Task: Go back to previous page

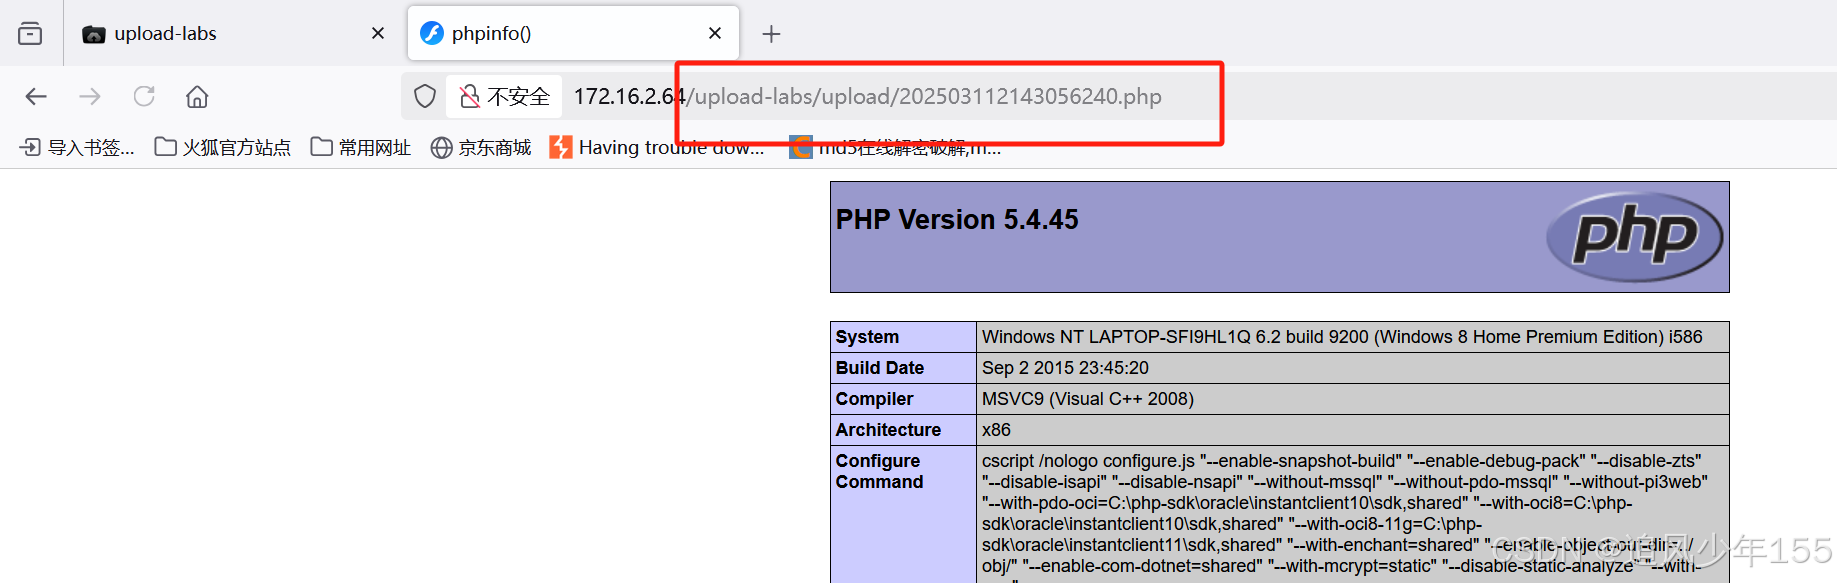Action: click(x=36, y=96)
